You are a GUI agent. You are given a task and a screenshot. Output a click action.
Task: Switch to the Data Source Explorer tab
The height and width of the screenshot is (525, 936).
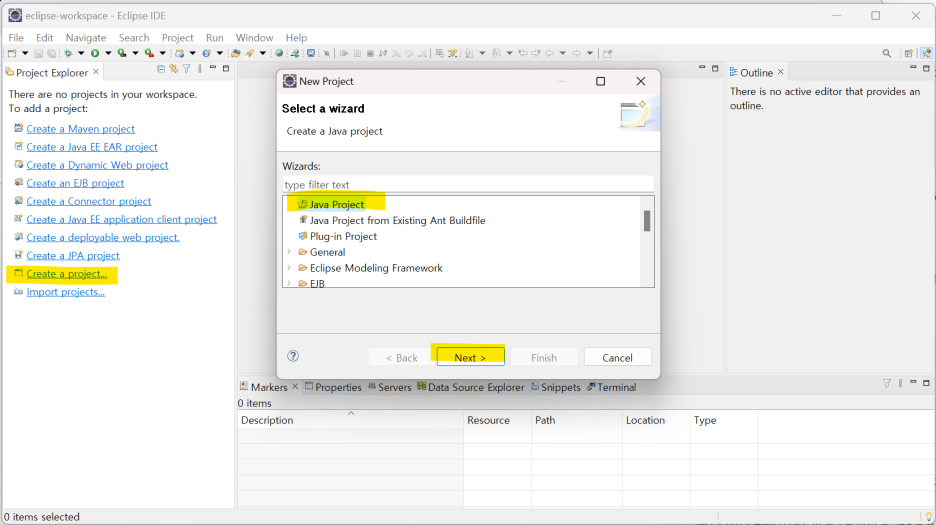point(470,387)
